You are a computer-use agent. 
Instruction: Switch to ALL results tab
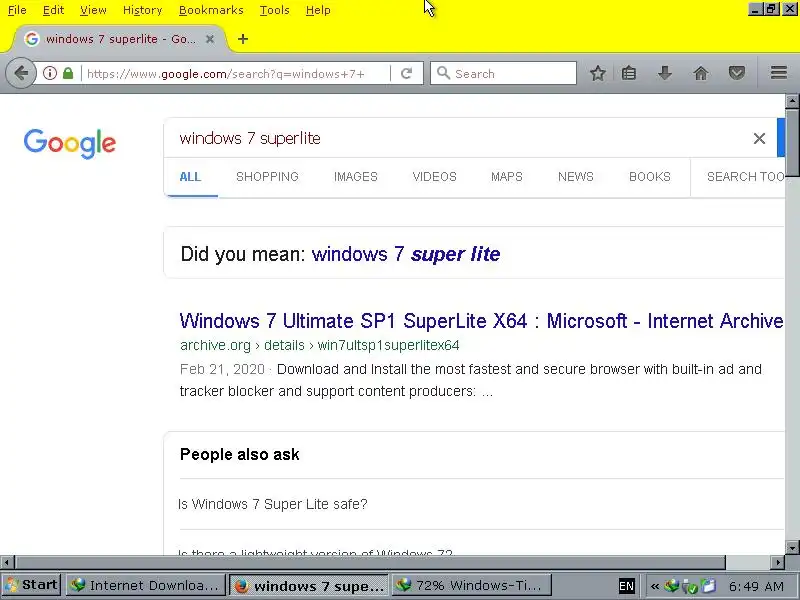click(x=190, y=177)
